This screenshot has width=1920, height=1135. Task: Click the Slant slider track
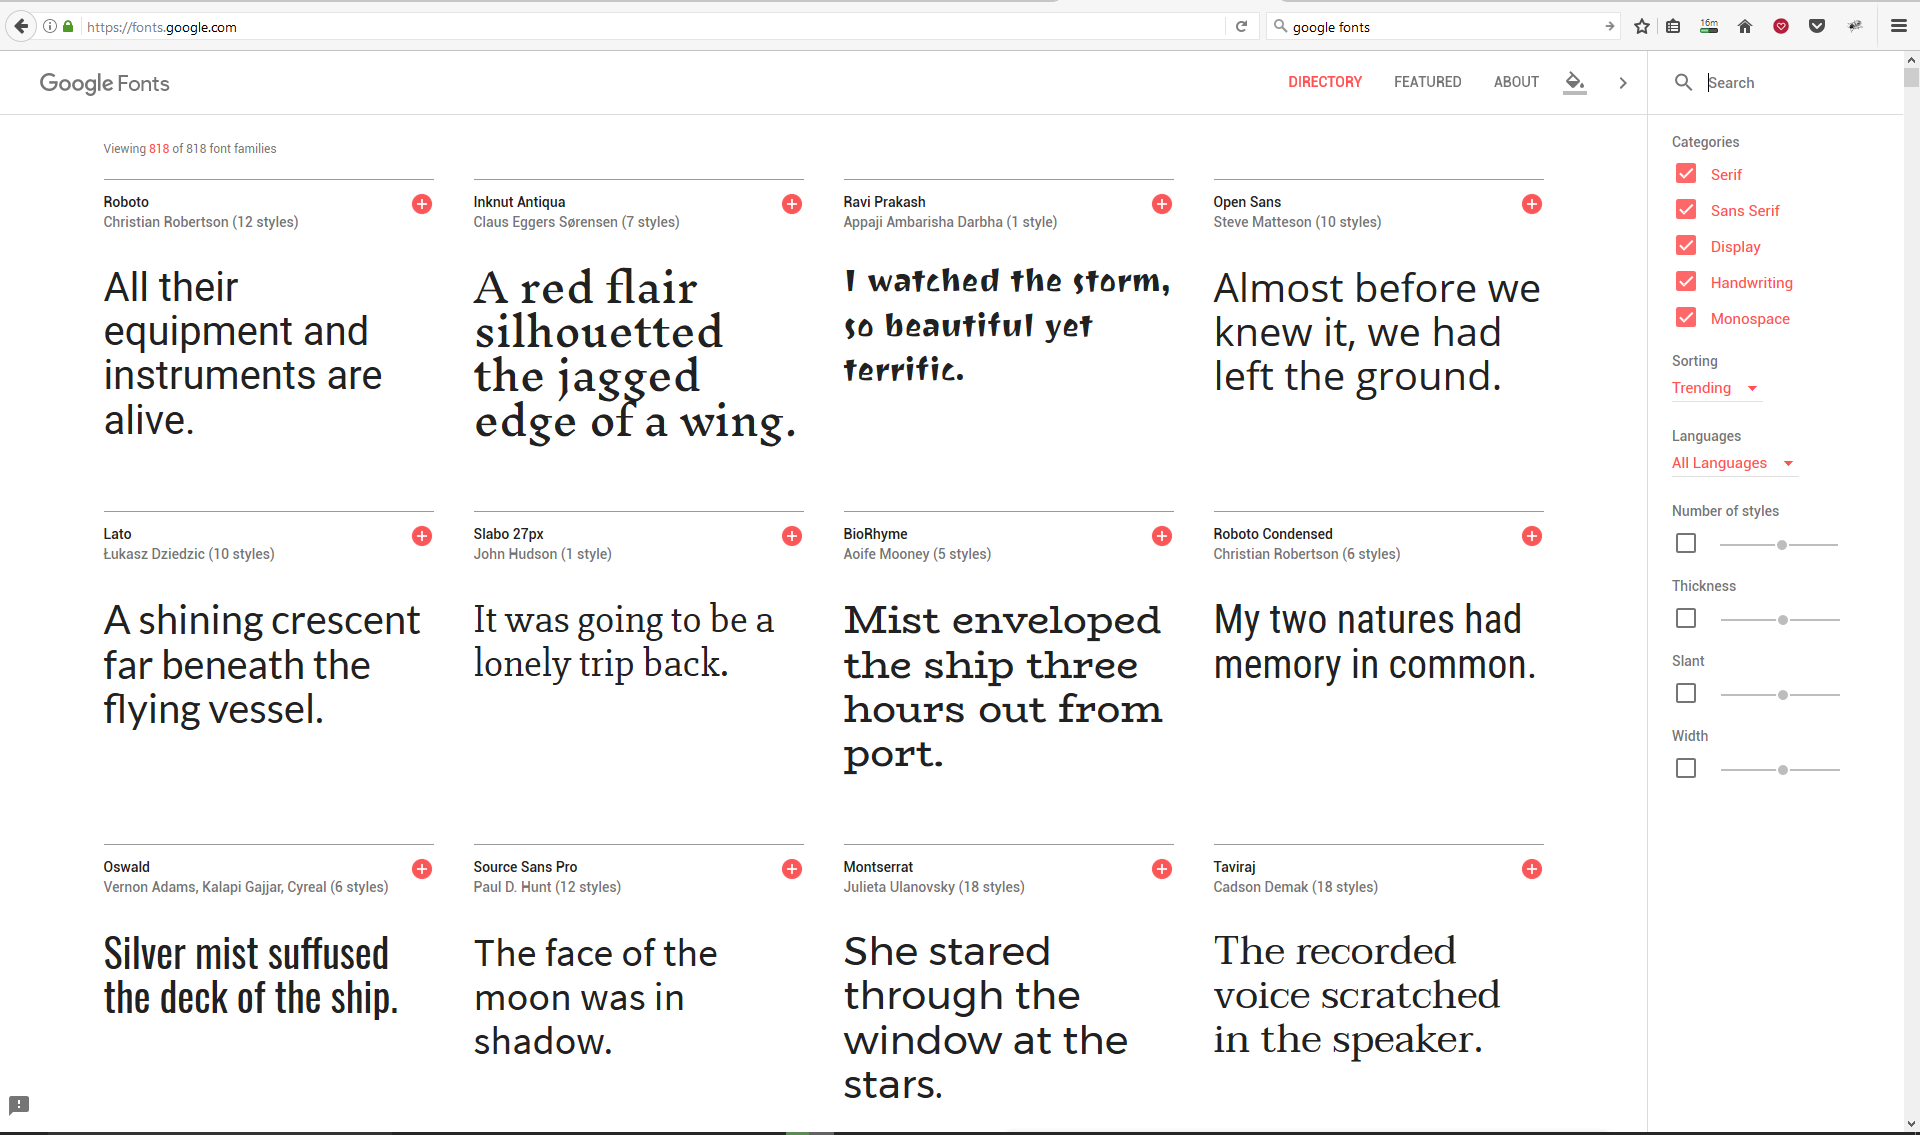point(1779,695)
